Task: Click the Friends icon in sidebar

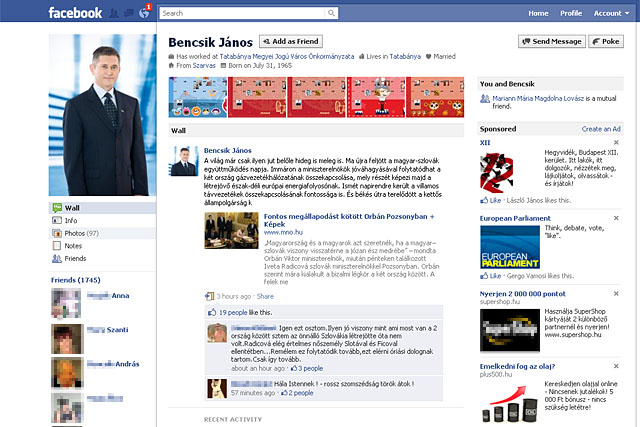Action: tap(57, 258)
